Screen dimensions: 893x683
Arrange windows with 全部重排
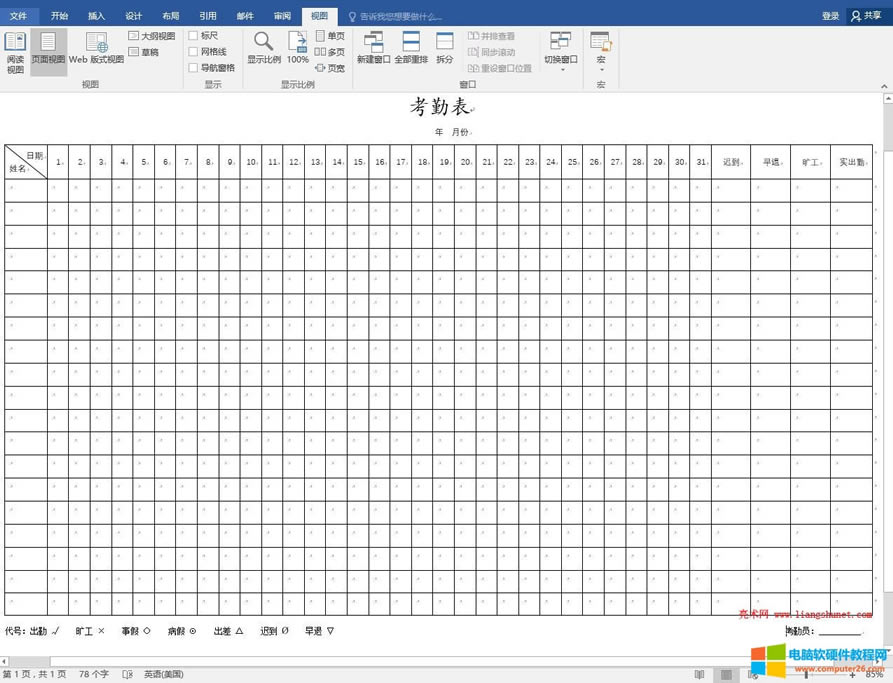pyautogui.click(x=411, y=50)
